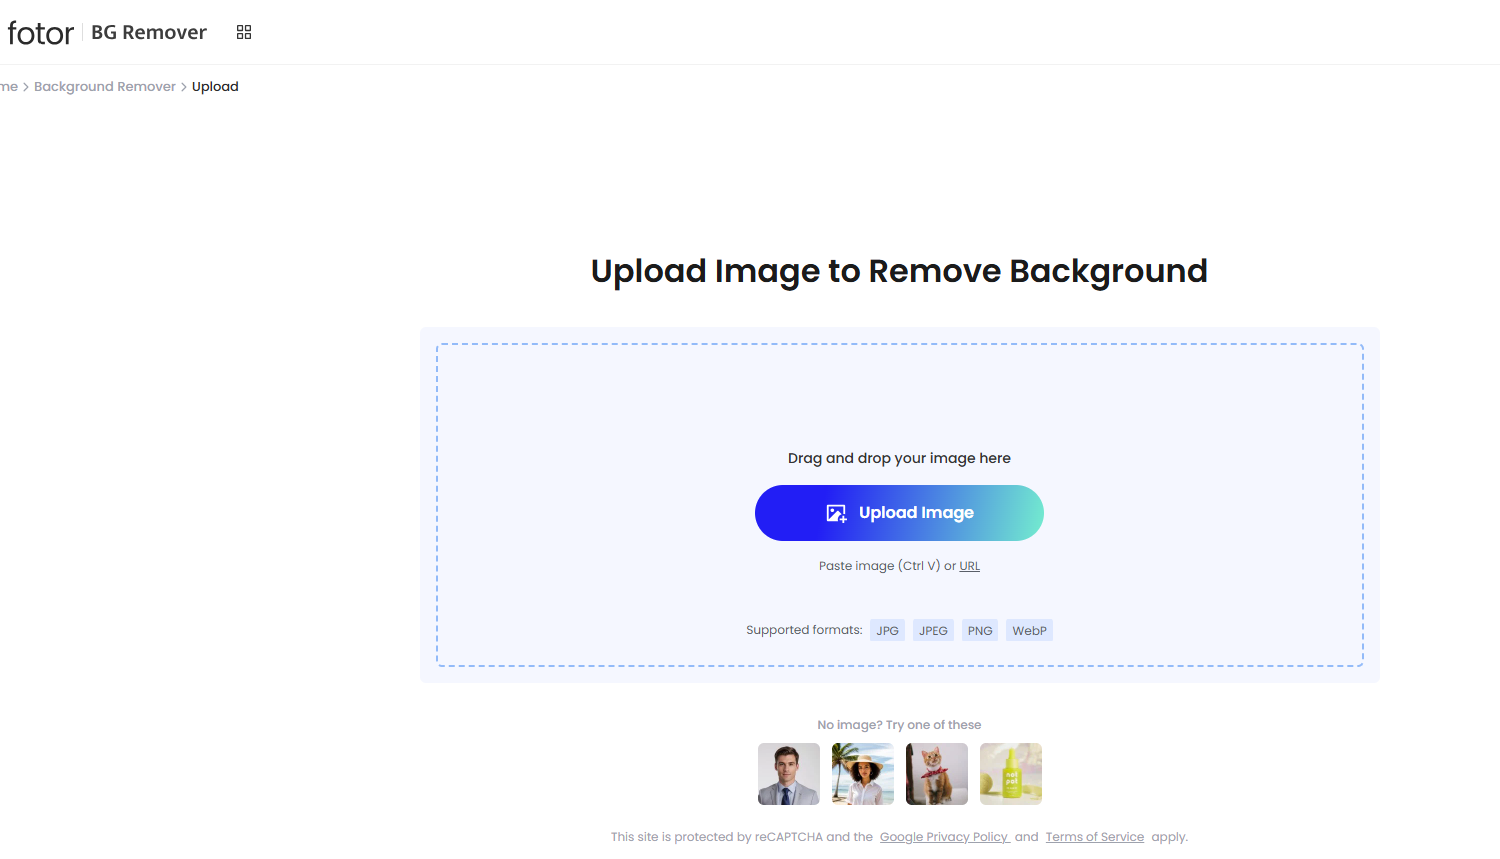This screenshot has width=1500, height=859.
Task: Pick the cat sample image
Action: [937, 774]
